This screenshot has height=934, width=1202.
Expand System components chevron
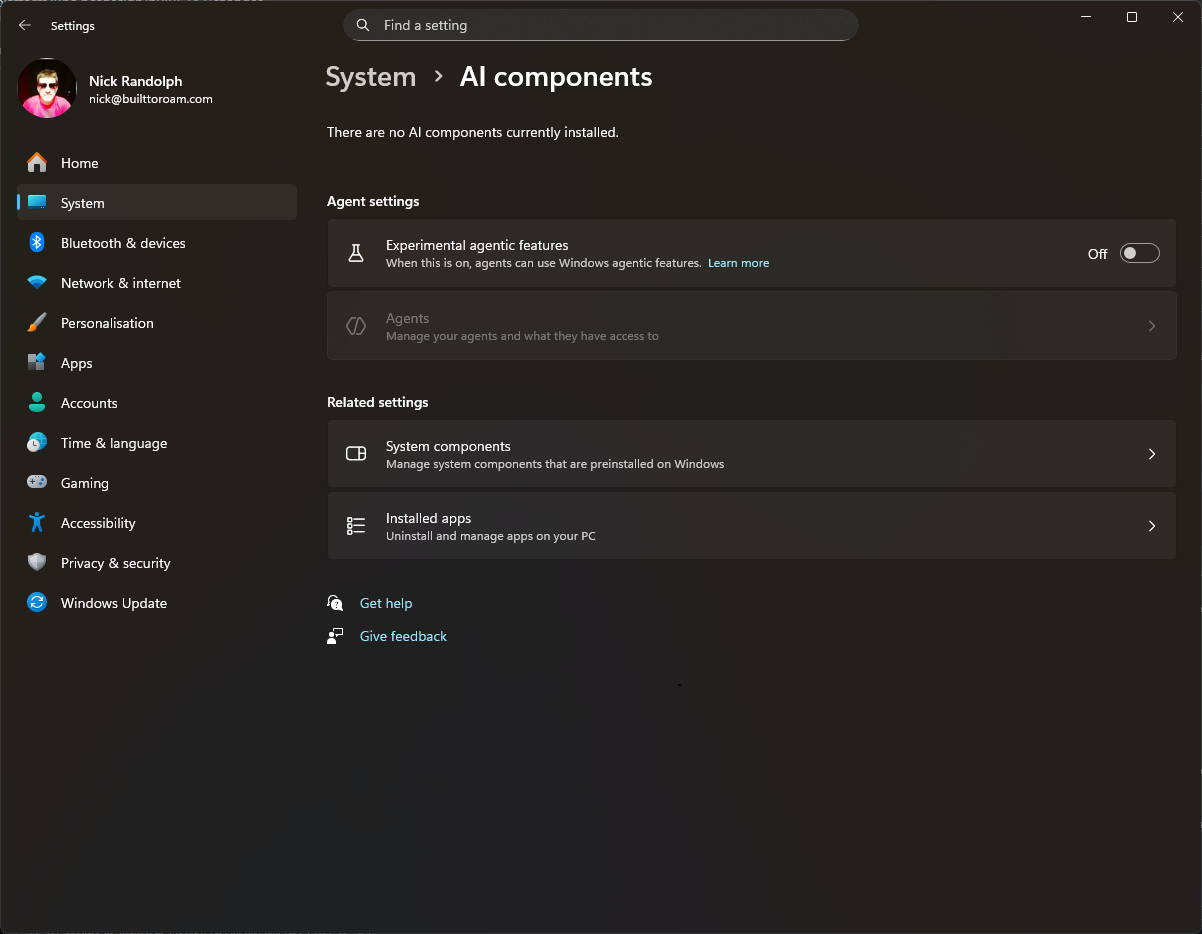tap(1151, 454)
